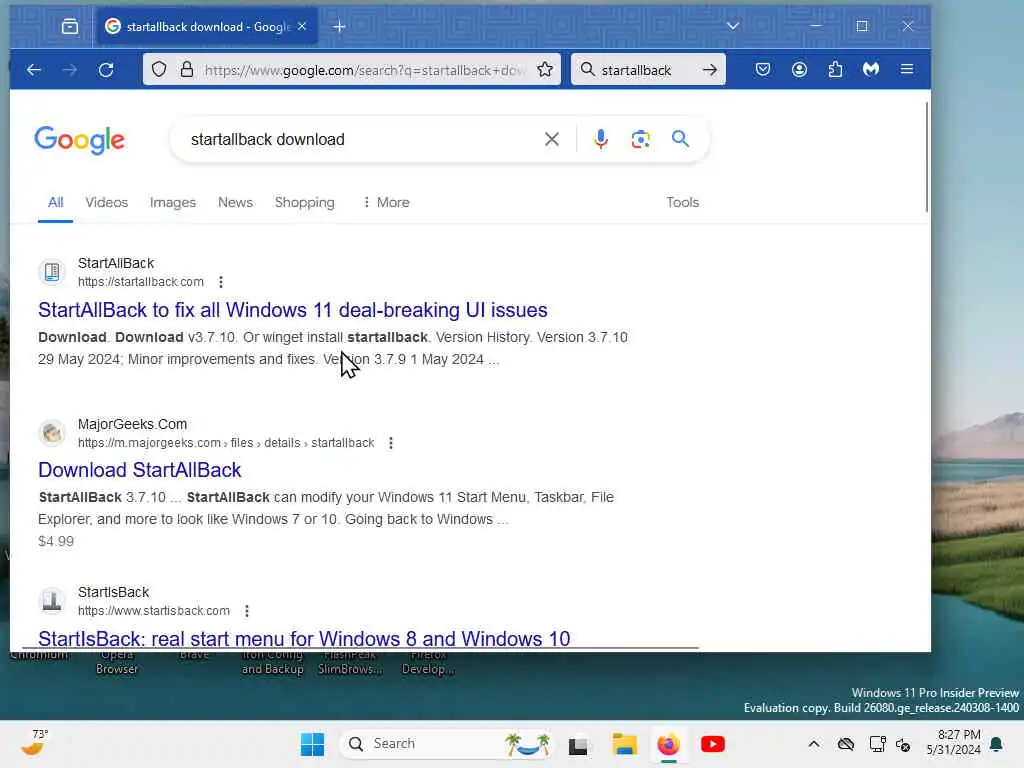Expand the list all tabs chevron

[733, 26]
